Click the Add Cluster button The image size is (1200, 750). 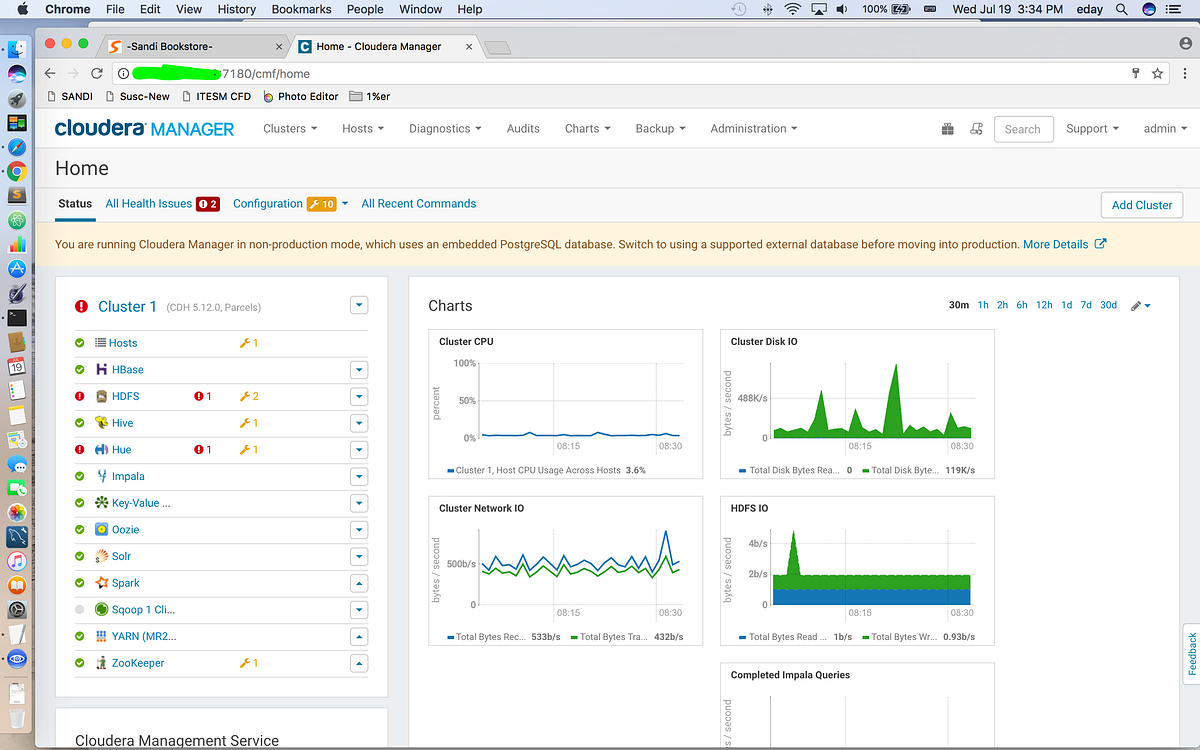click(1141, 204)
